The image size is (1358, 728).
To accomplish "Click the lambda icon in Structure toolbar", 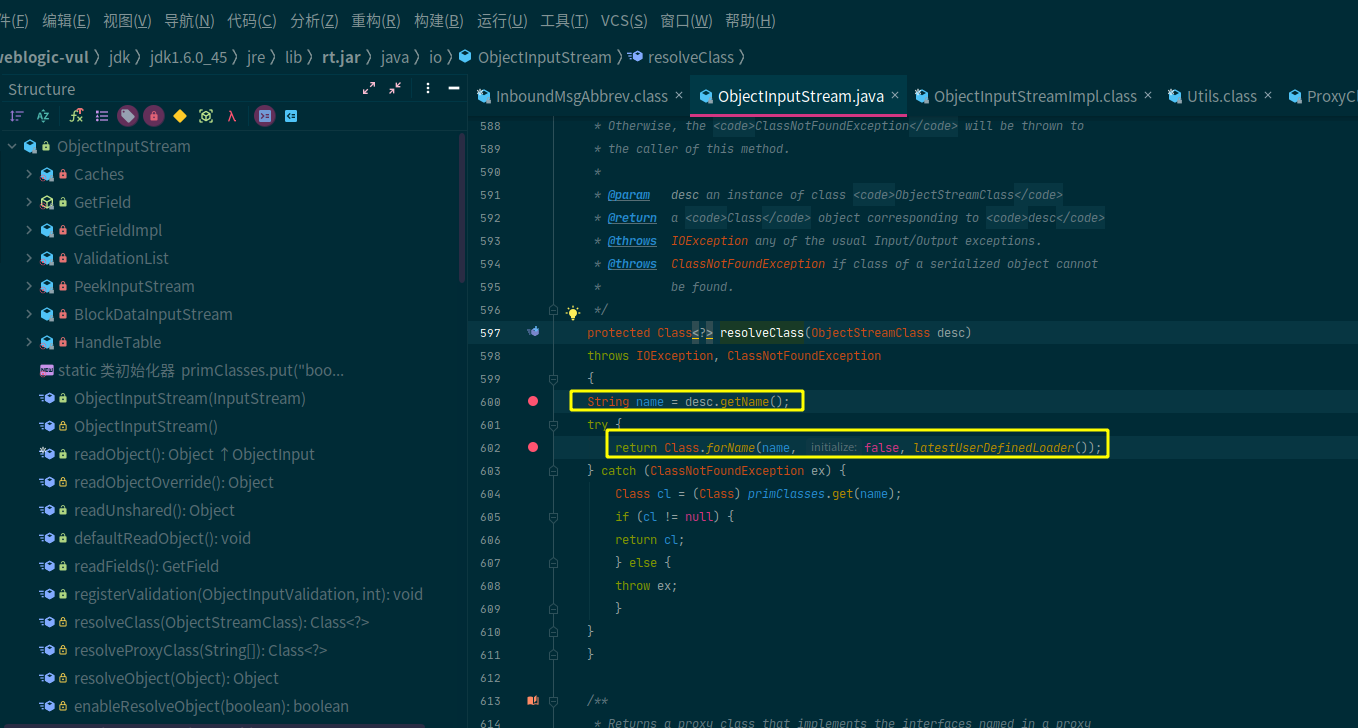I will pyautogui.click(x=231, y=116).
